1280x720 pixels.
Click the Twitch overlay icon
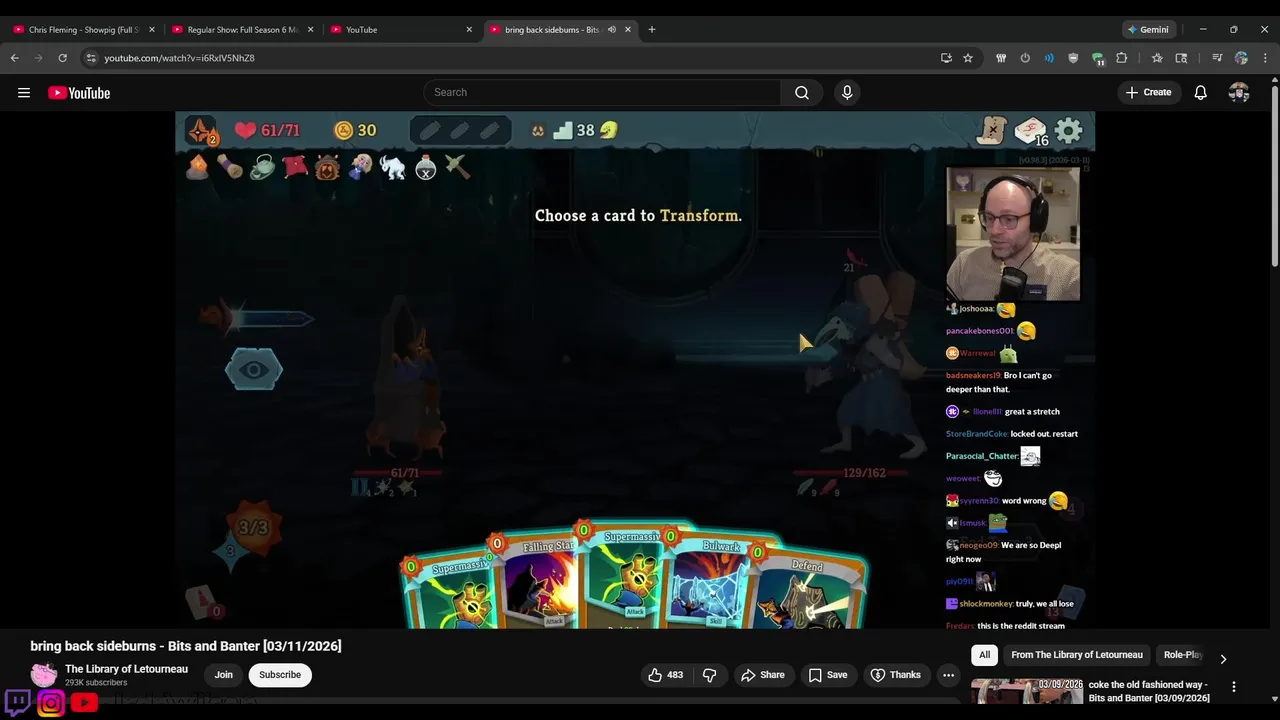[x=17, y=702]
